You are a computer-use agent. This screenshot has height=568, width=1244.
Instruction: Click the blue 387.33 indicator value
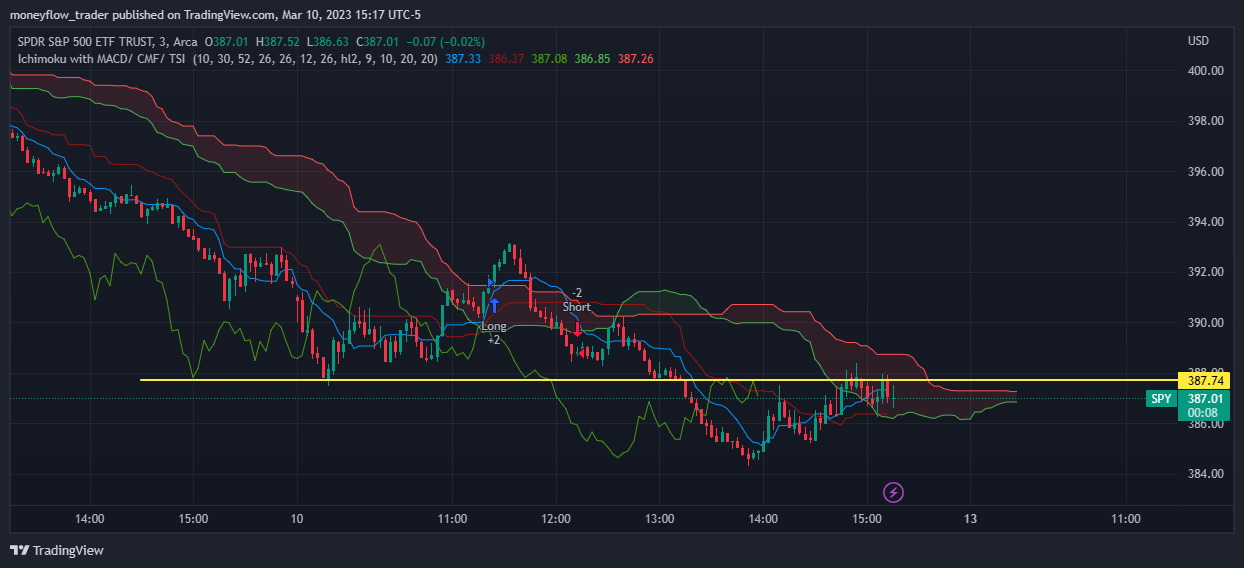coord(463,59)
